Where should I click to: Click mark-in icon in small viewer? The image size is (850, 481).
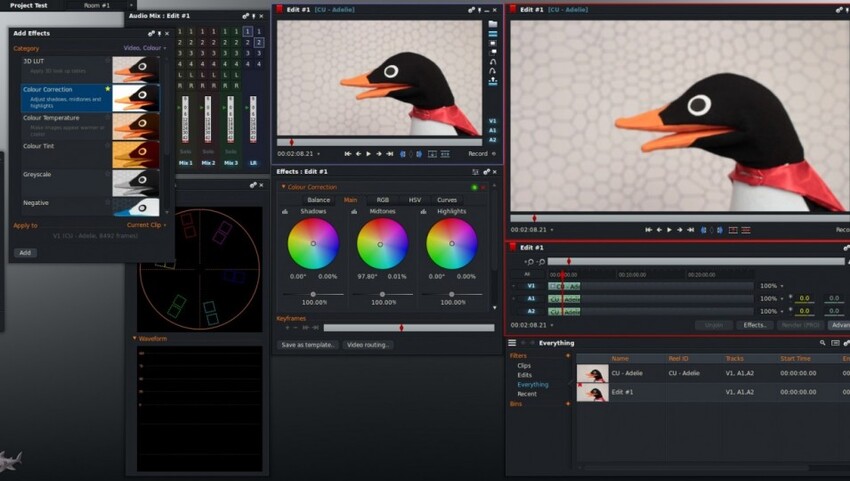[x=402, y=154]
